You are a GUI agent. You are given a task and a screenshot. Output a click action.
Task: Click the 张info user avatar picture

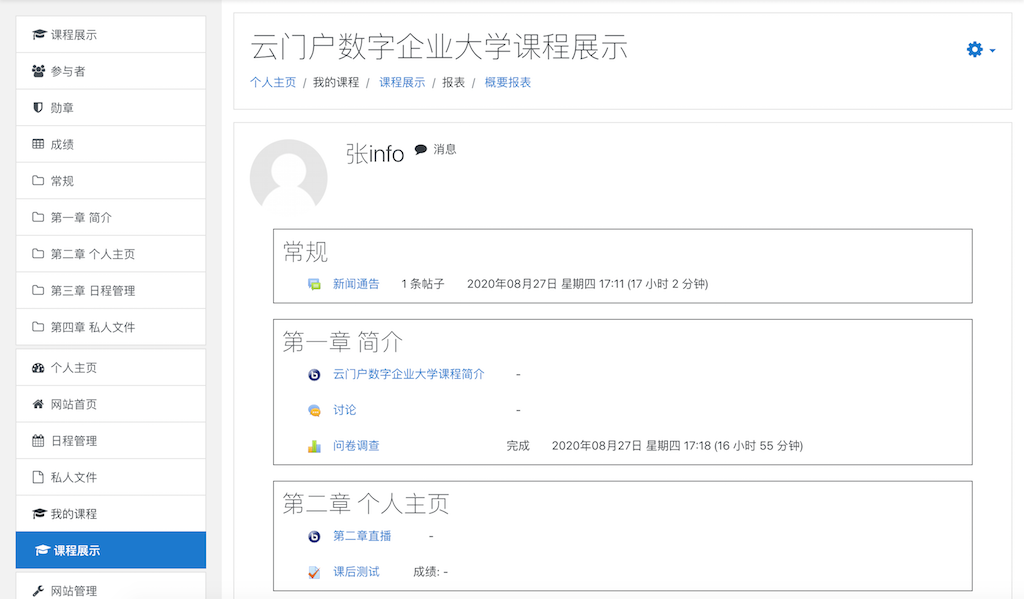289,174
